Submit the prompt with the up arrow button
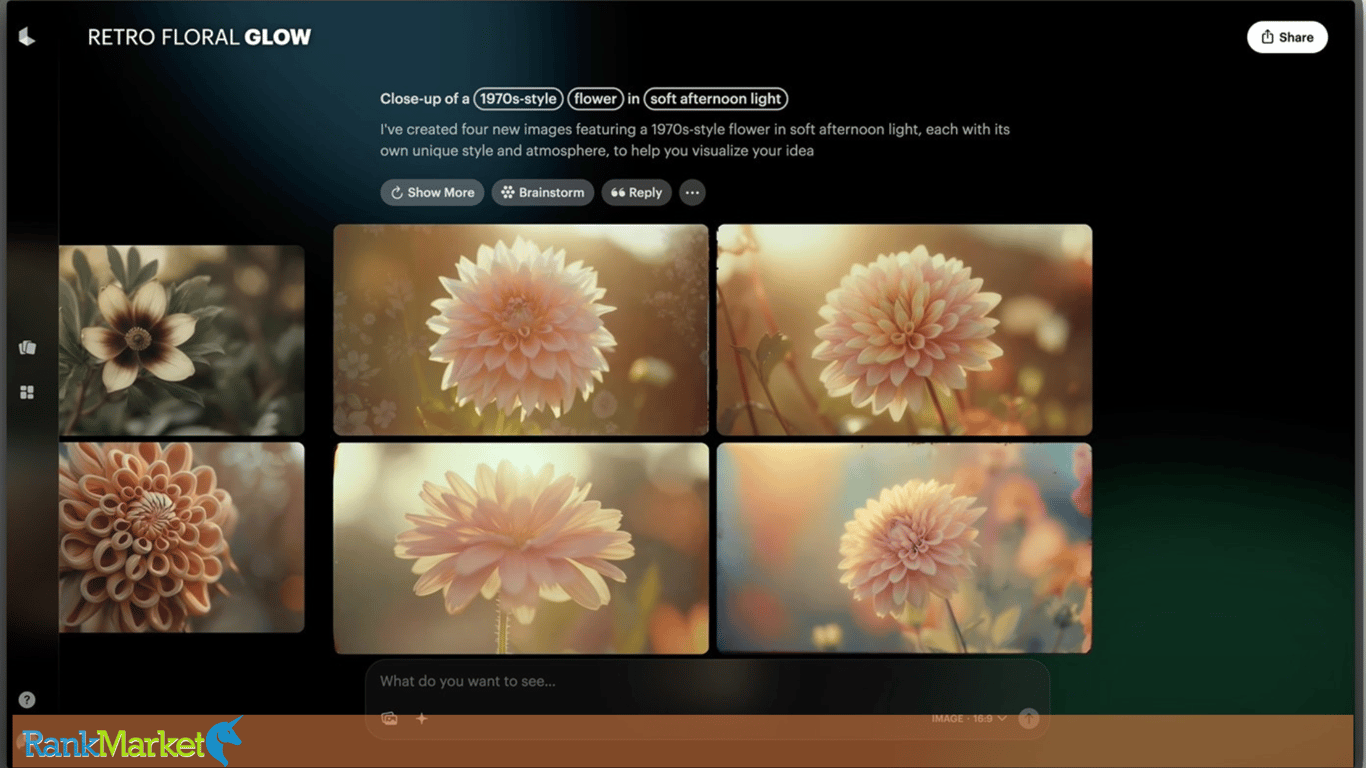The width and height of the screenshot is (1366, 768). [x=1028, y=718]
